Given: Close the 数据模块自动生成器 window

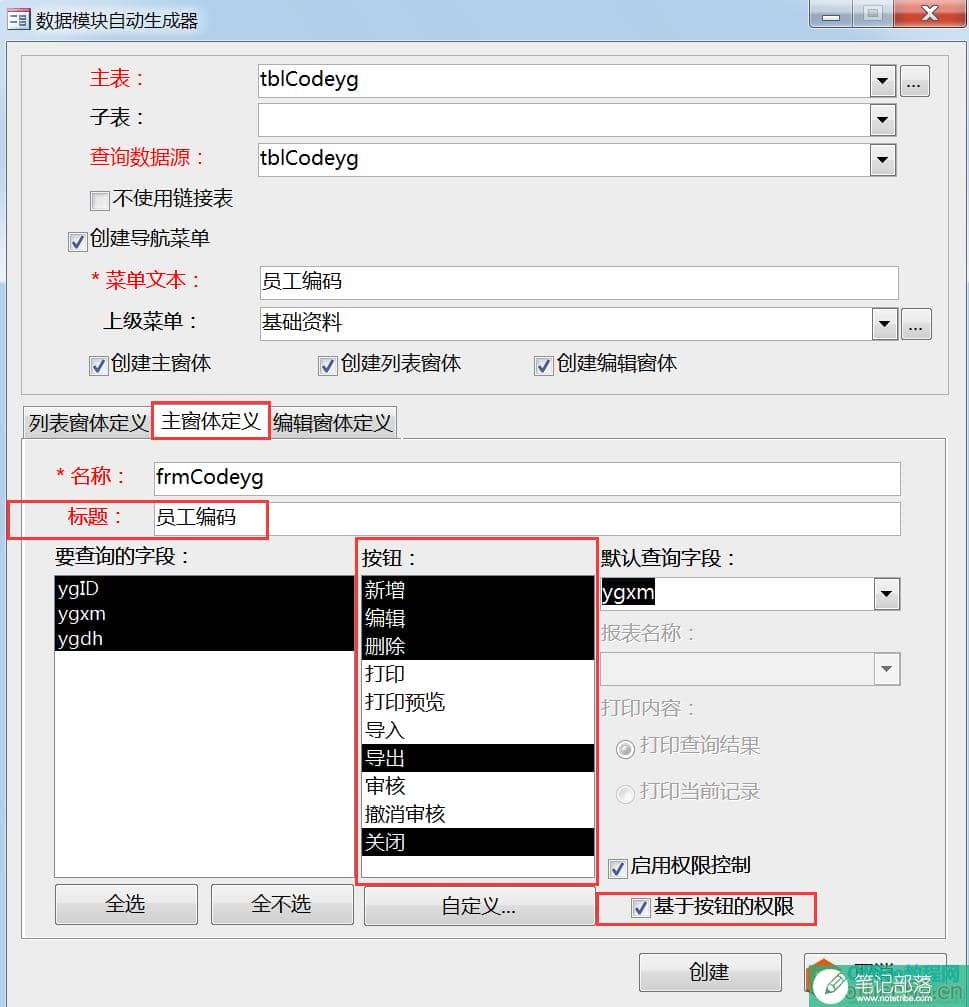Looking at the screenshot, I should (929, 14).
